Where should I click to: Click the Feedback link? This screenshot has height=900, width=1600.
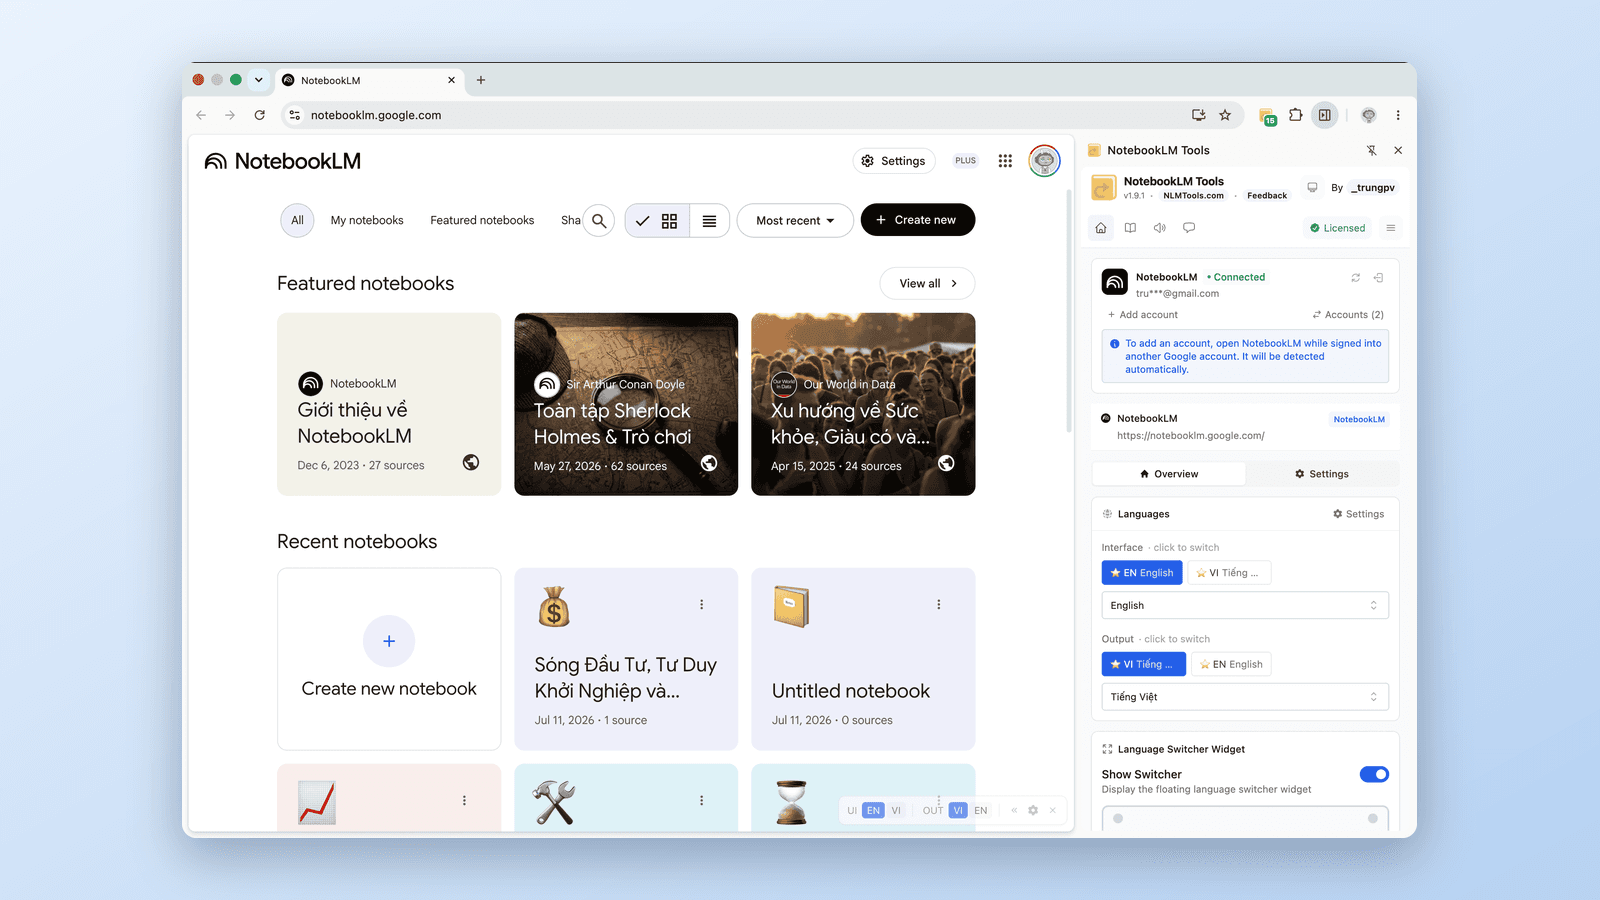tap(1267, 196)
